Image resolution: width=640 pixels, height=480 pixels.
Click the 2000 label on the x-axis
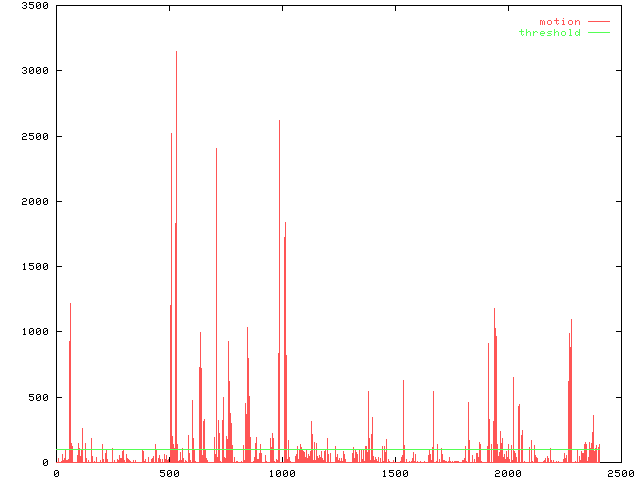[507, 473]
